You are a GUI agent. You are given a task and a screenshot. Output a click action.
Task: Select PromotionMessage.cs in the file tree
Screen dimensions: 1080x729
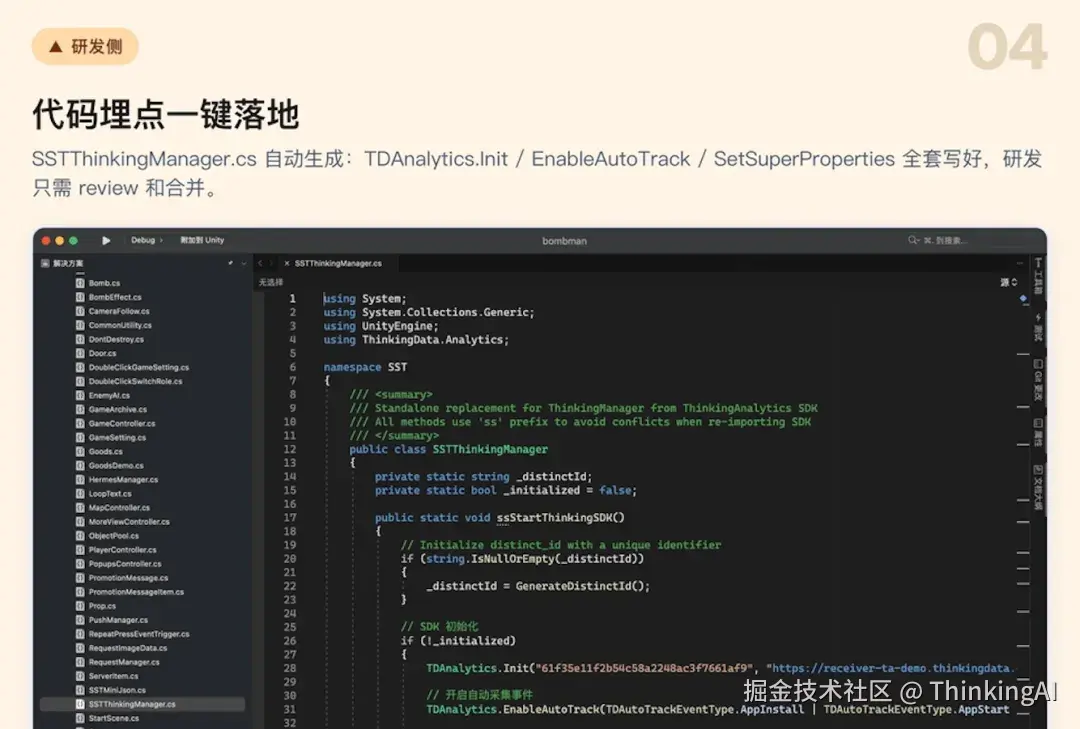[128, 578]
